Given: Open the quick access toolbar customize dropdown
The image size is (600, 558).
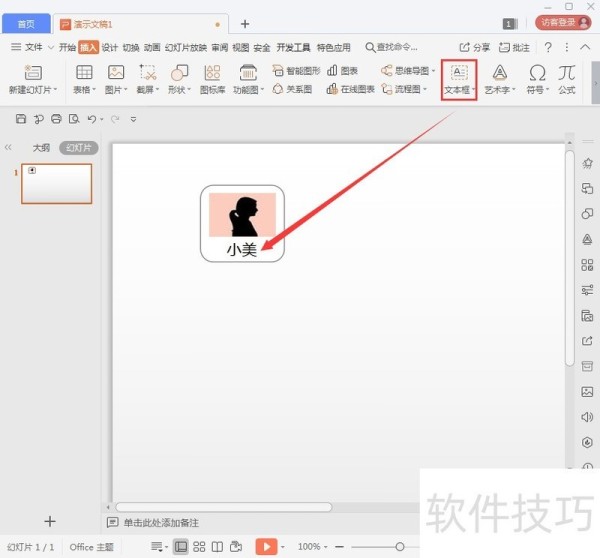Looking at the screenshot, I should 133,119.
